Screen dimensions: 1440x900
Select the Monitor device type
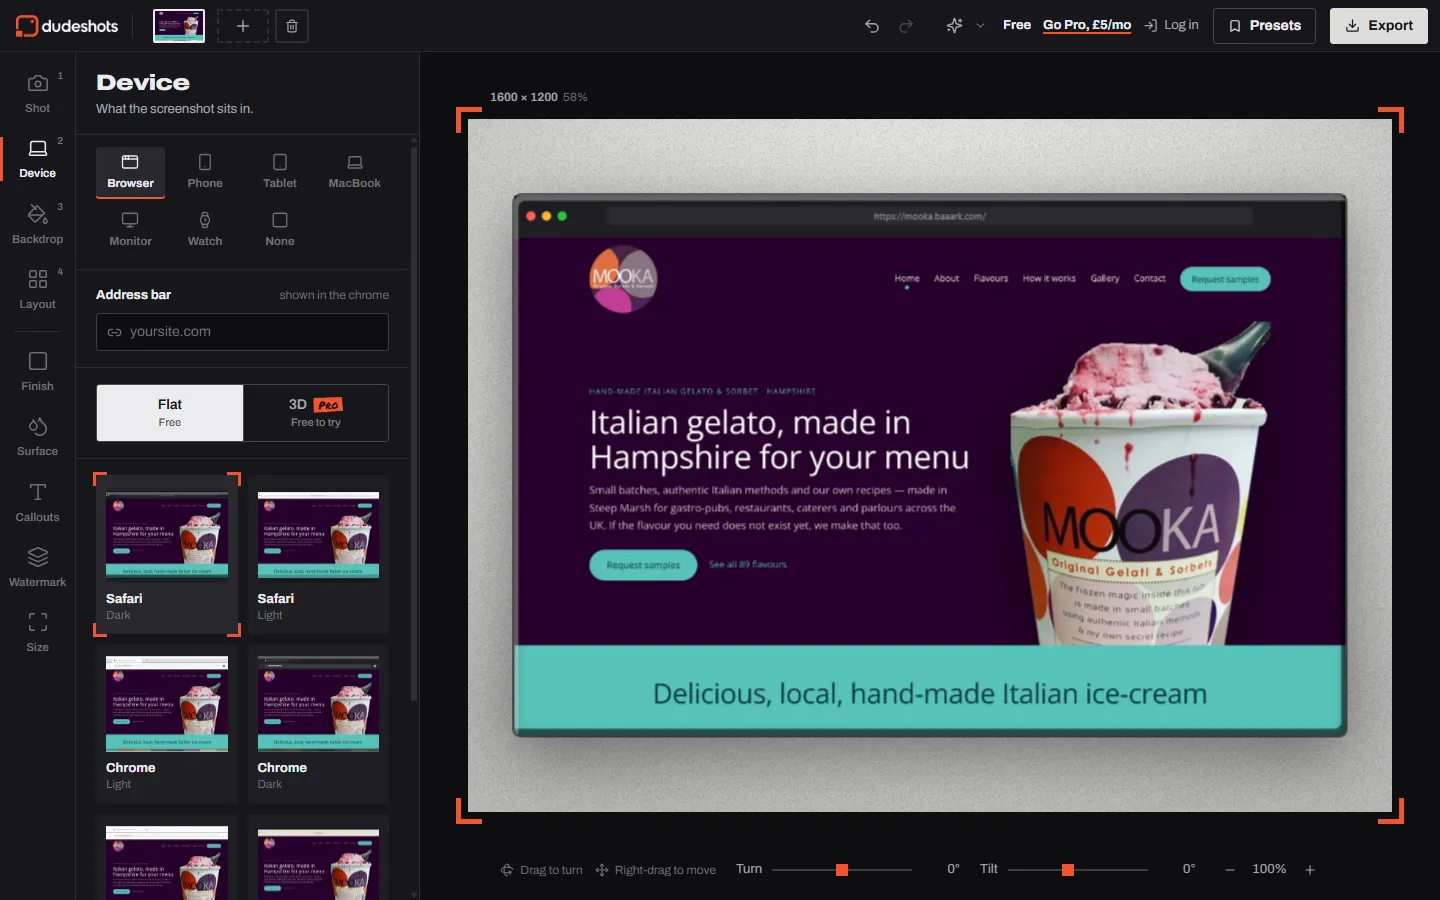131,230
